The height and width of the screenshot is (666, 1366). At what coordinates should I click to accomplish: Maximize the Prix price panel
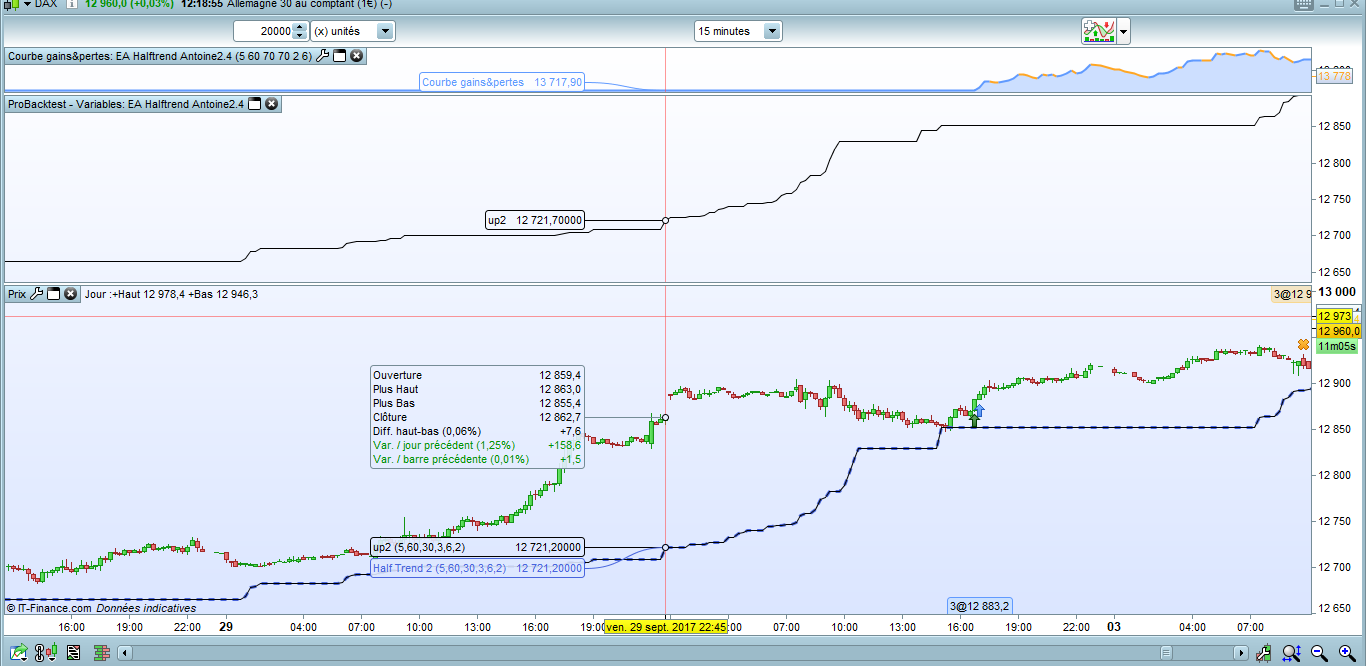[x=54, y=294]
